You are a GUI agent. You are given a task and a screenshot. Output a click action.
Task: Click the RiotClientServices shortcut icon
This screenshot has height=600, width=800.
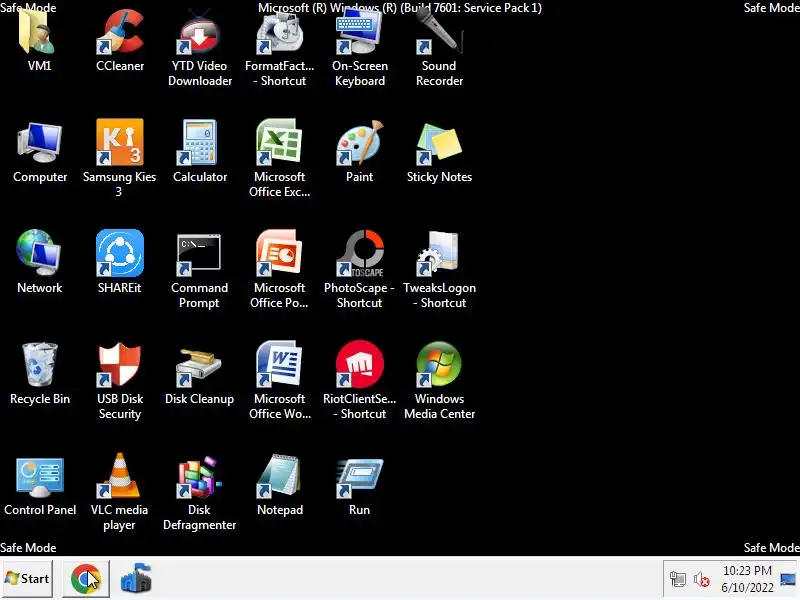click(x=359, y=364)
